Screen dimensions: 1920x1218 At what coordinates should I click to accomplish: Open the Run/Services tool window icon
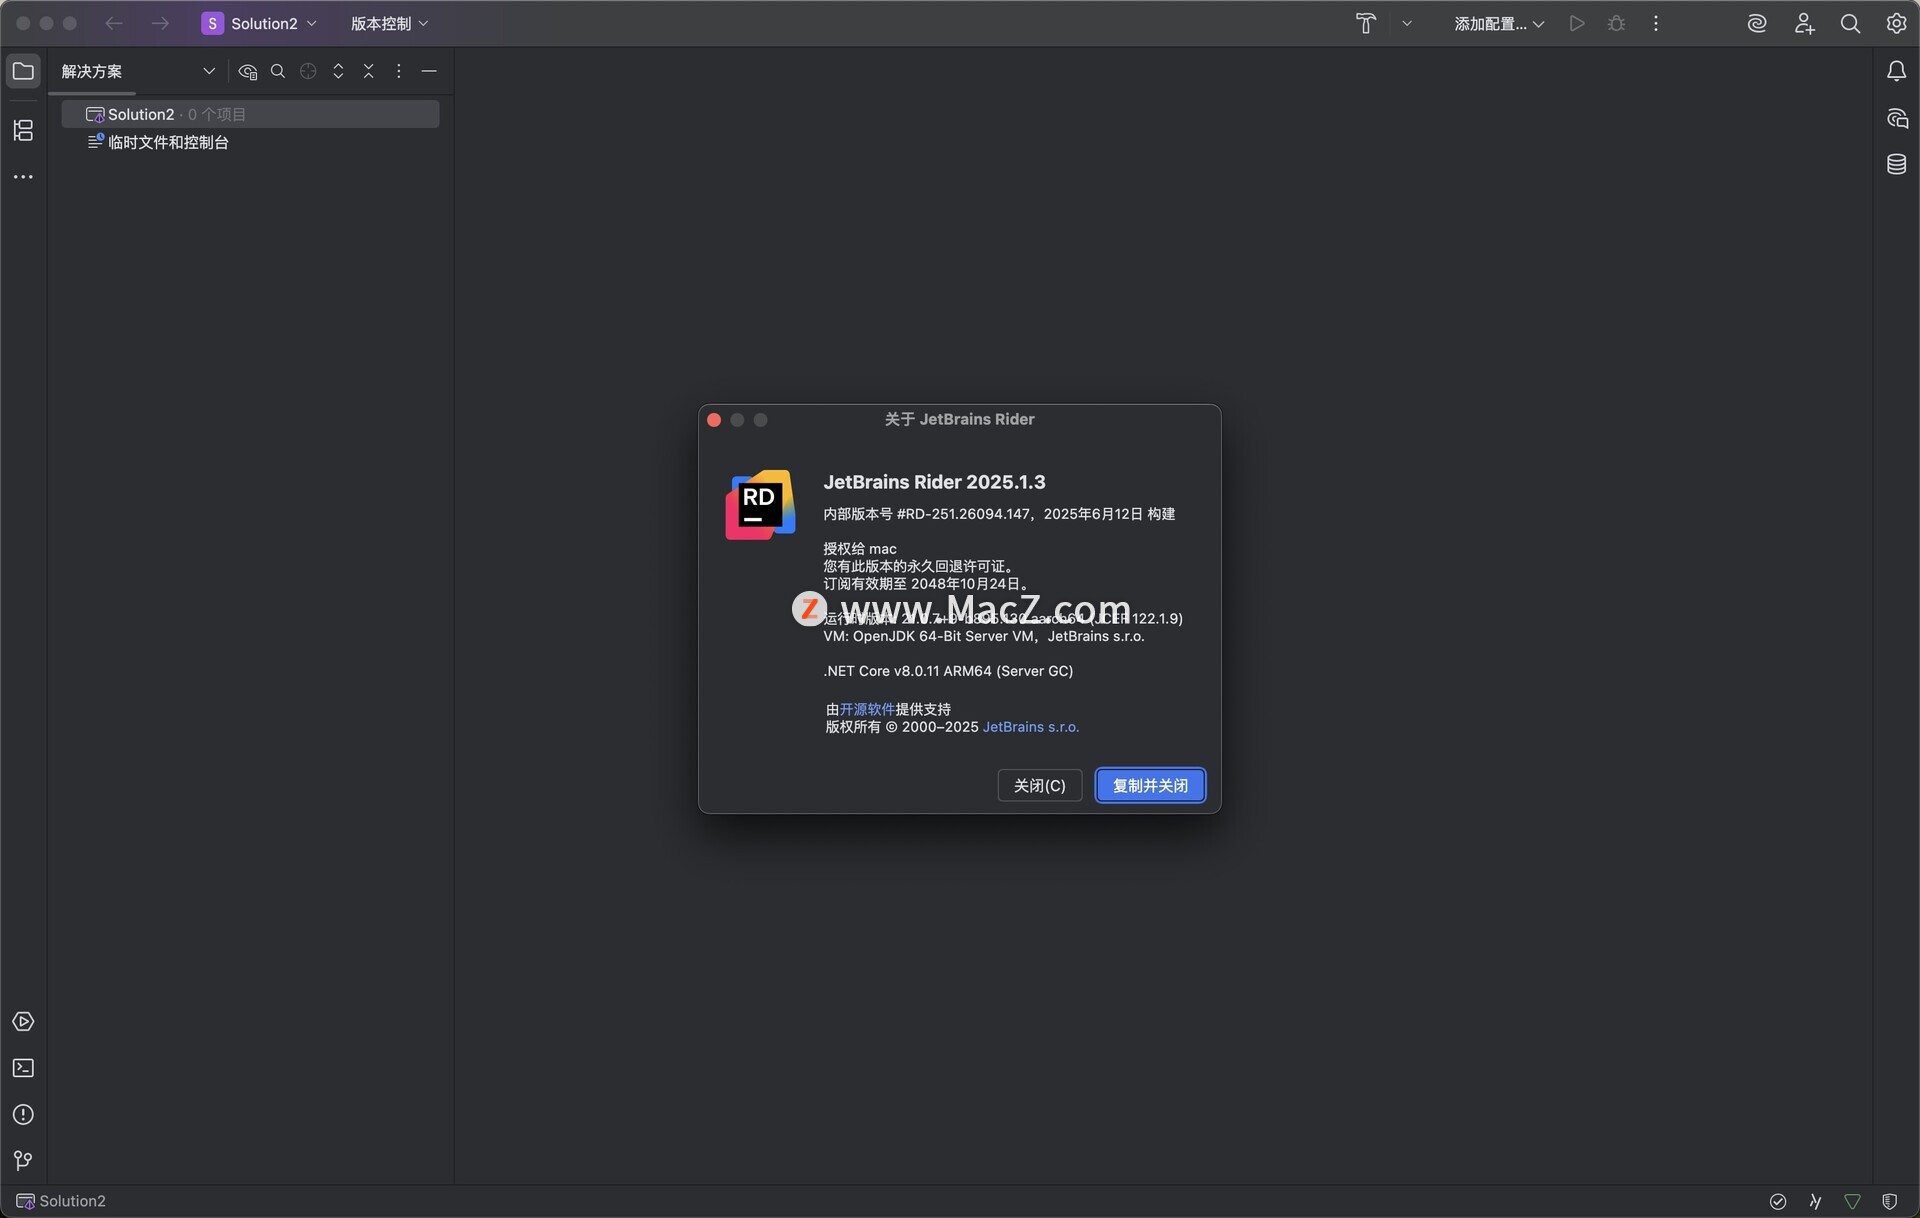click(x=23, y=1022)
